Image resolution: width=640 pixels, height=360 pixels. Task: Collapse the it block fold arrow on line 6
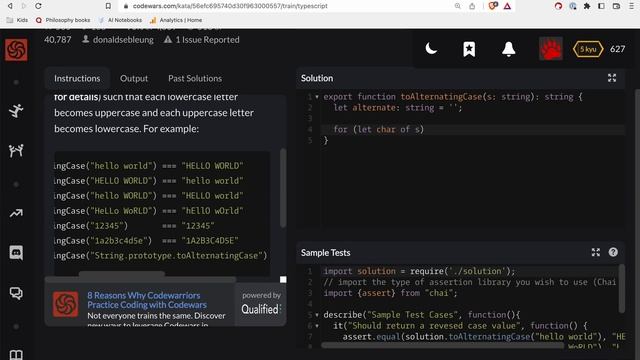pos(317,326)
